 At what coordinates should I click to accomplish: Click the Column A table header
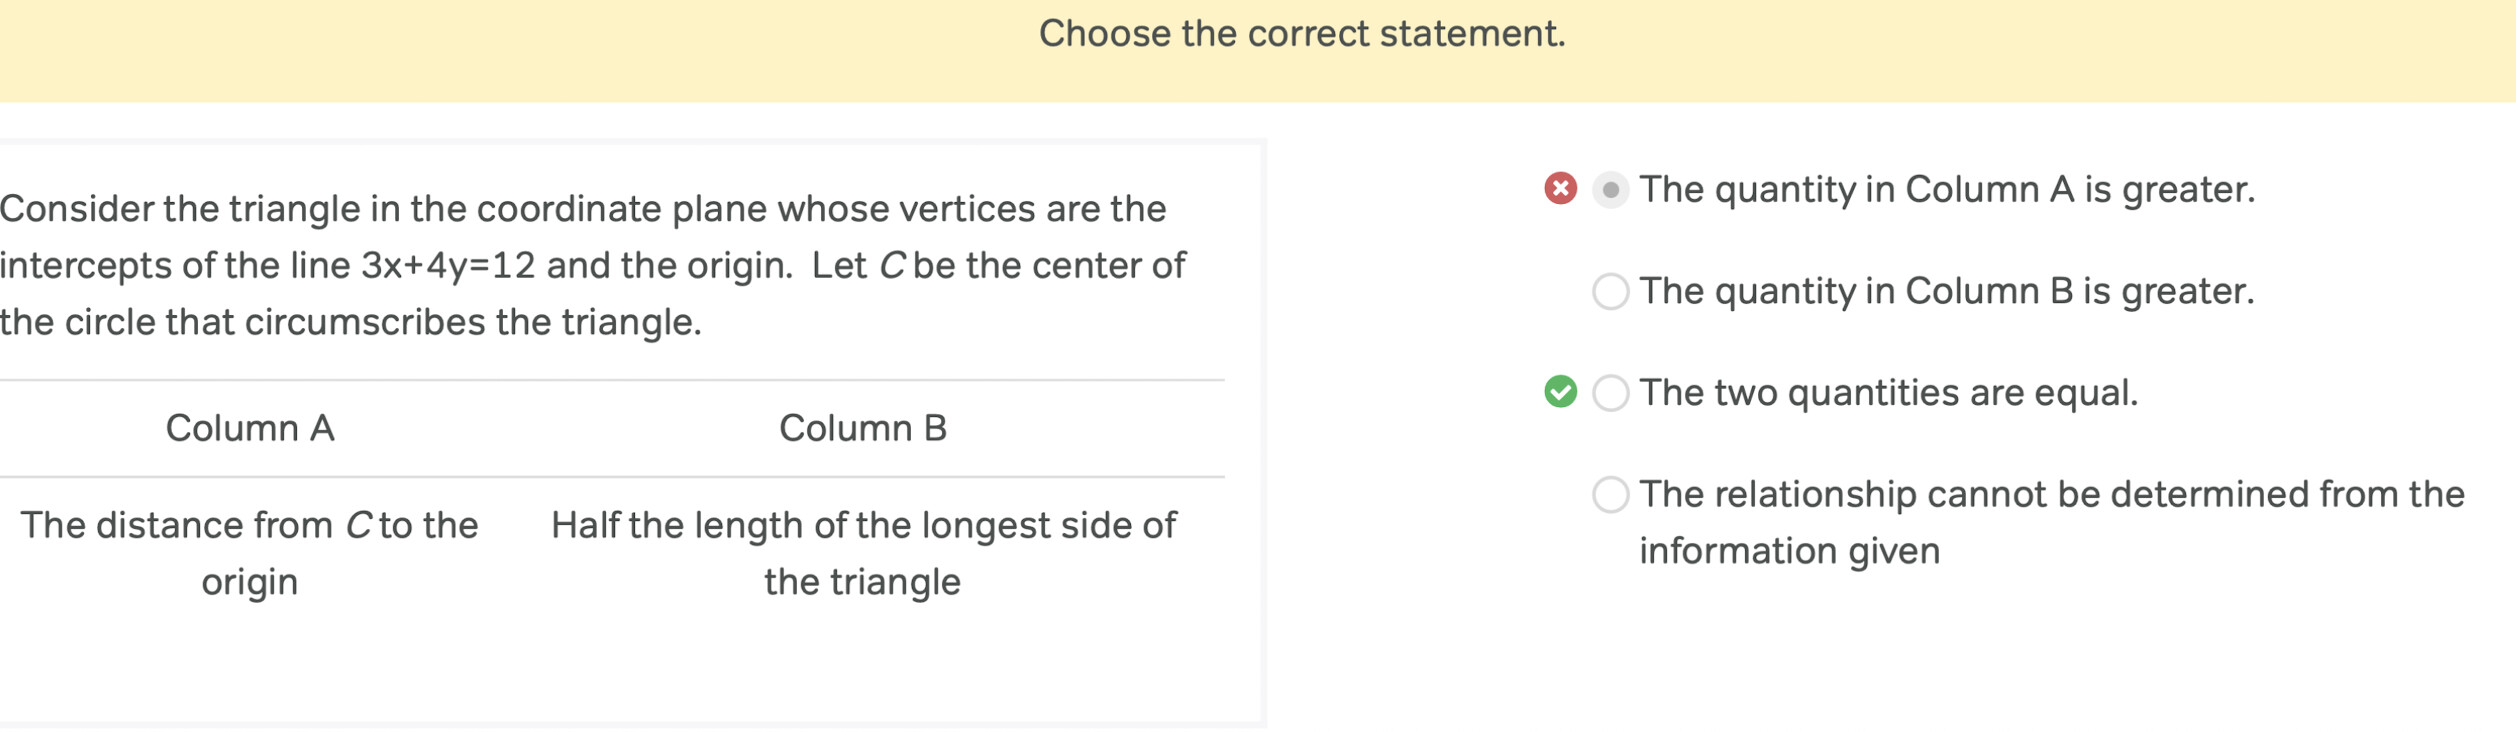250,428
